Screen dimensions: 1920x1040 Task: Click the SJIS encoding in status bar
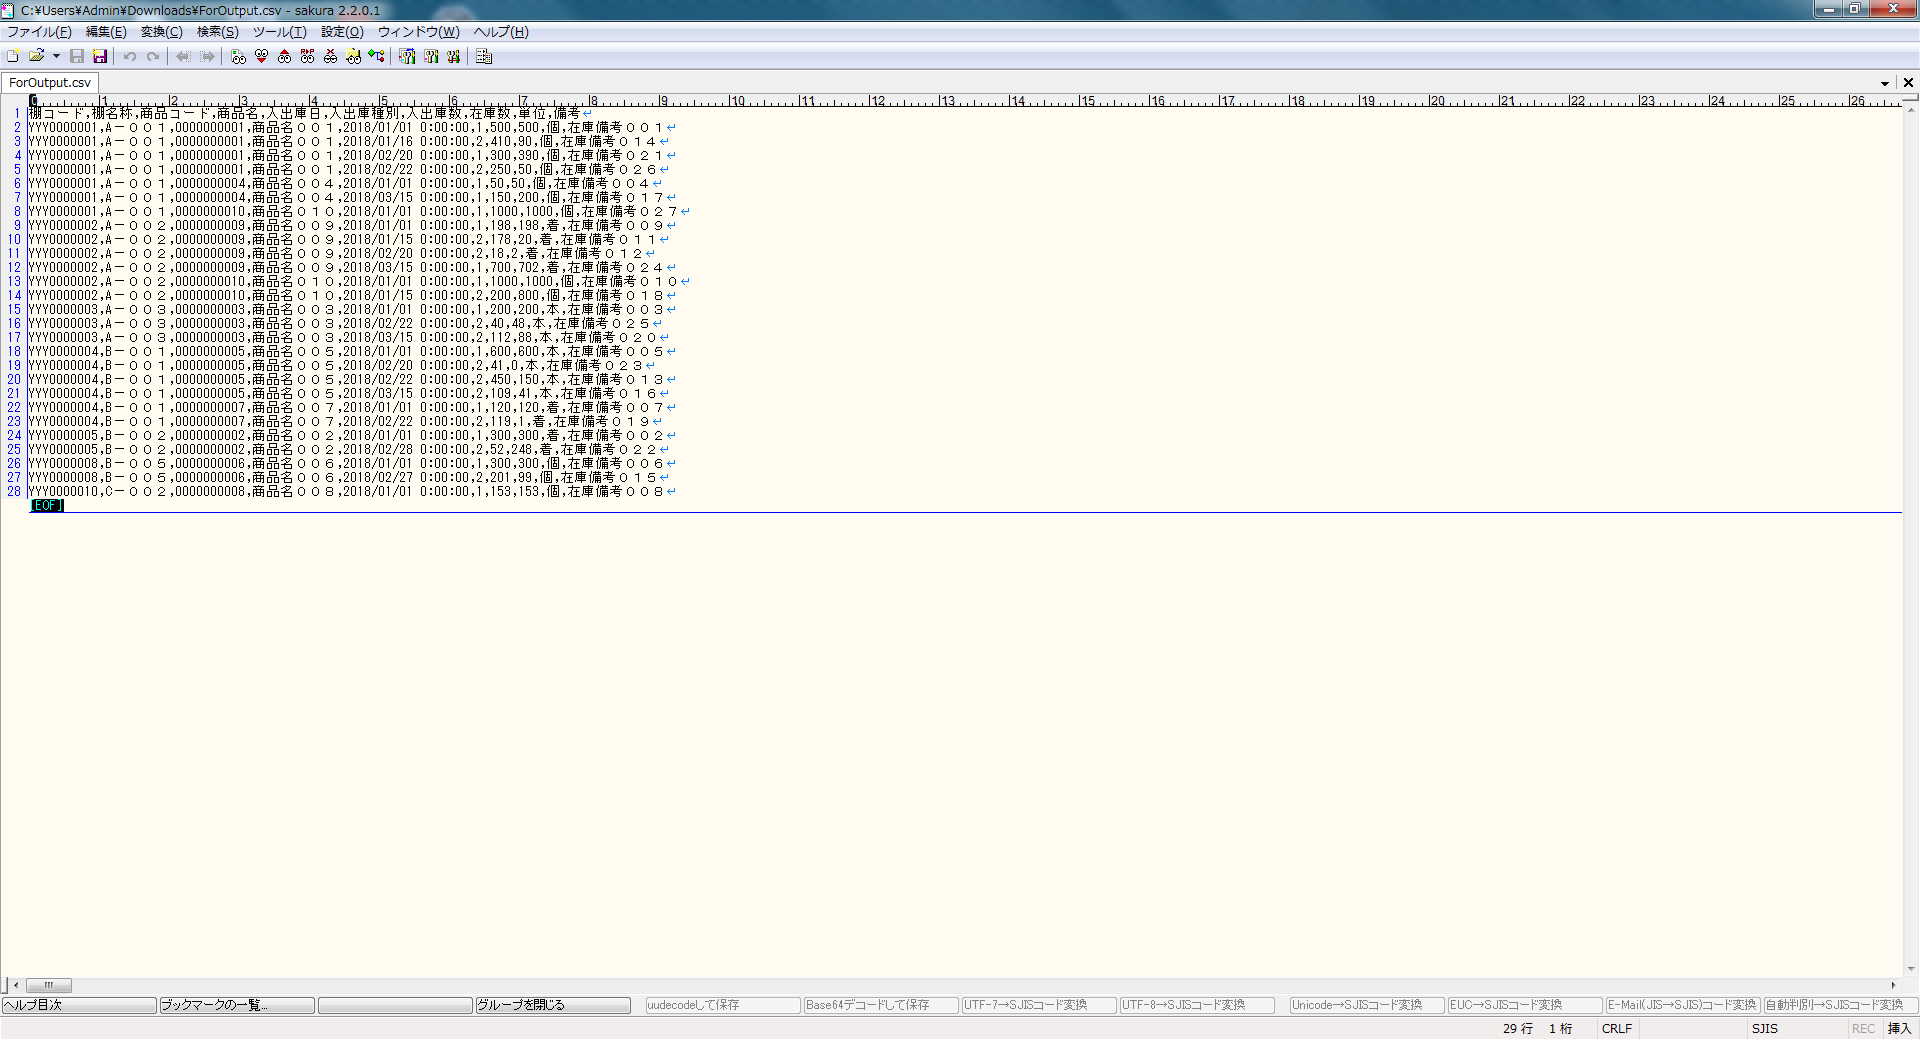click(1765, 1028)
